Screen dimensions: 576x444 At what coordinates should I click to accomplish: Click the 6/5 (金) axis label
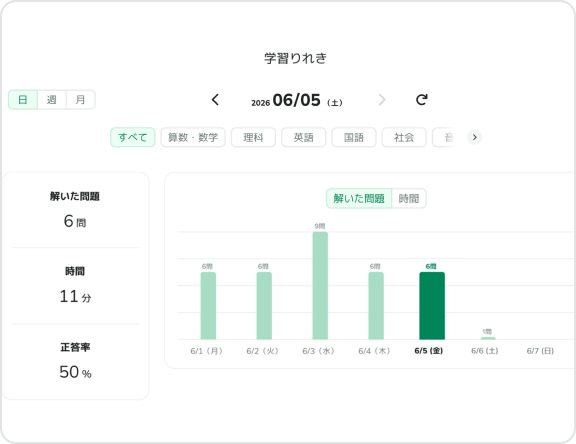(x=428, y=351)
